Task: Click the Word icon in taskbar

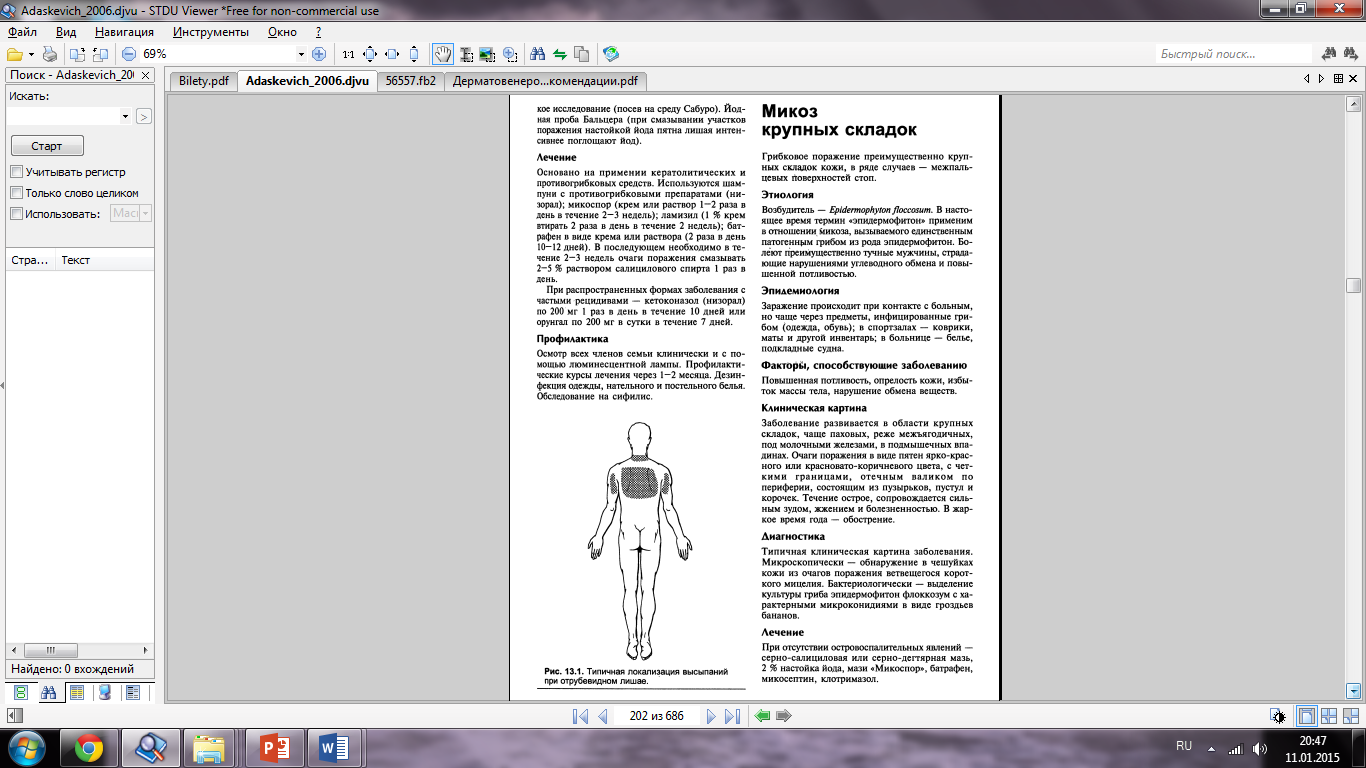Action: point(333,748)
